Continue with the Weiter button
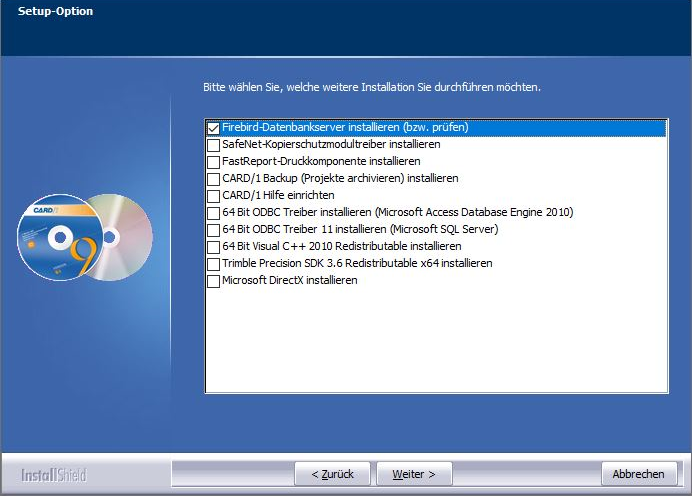 pyautogui.click(x=414, y=474)
